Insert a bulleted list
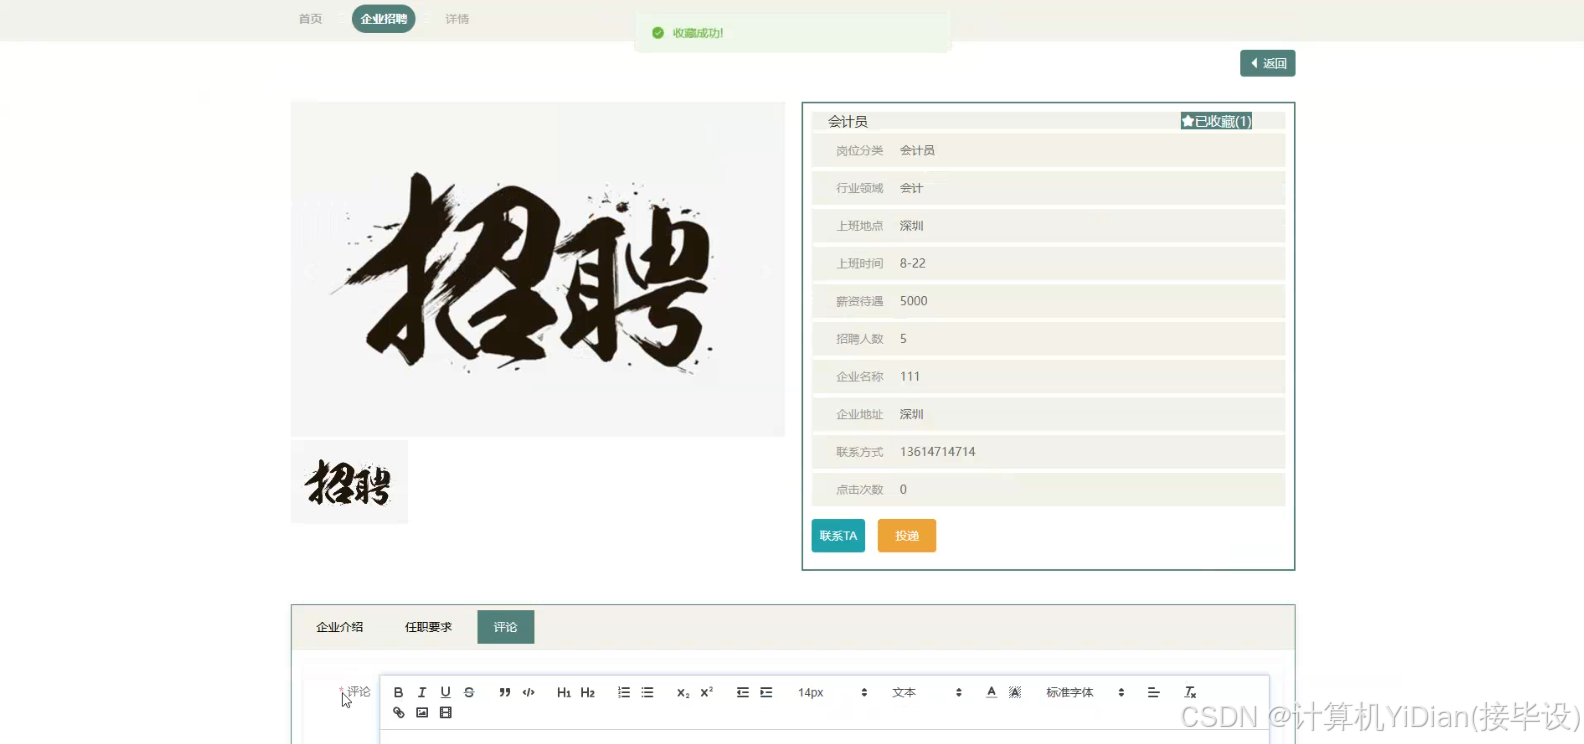The image size is (1584, 744). pyautogui.click(x=647, y=692)
